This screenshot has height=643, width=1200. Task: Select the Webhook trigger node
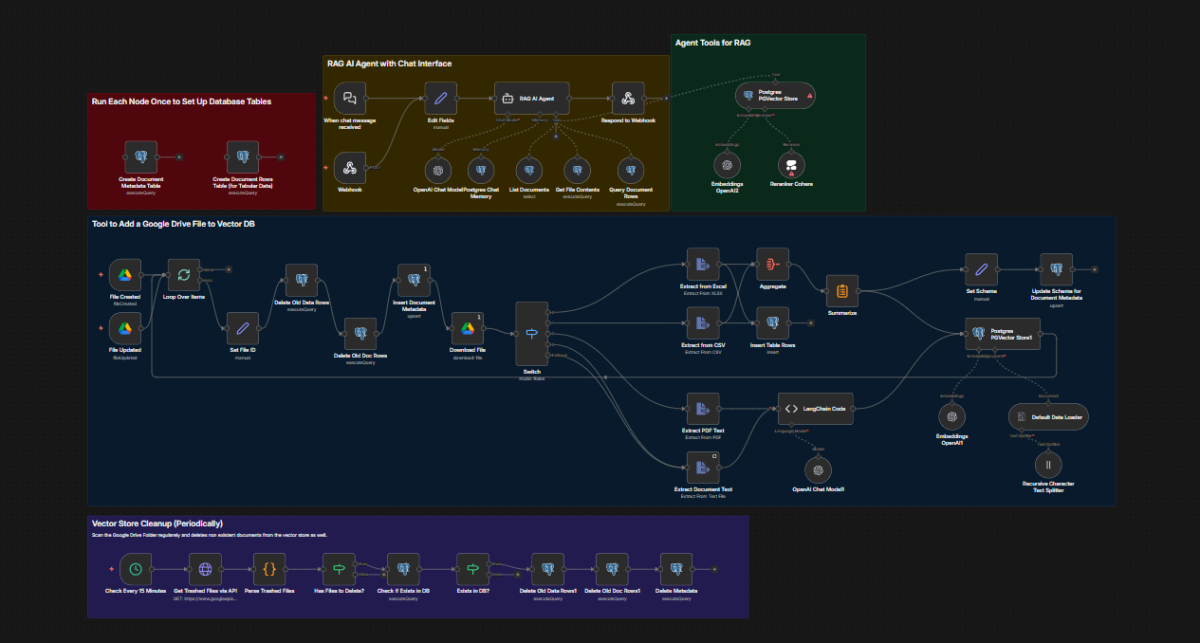pos(350,167)
